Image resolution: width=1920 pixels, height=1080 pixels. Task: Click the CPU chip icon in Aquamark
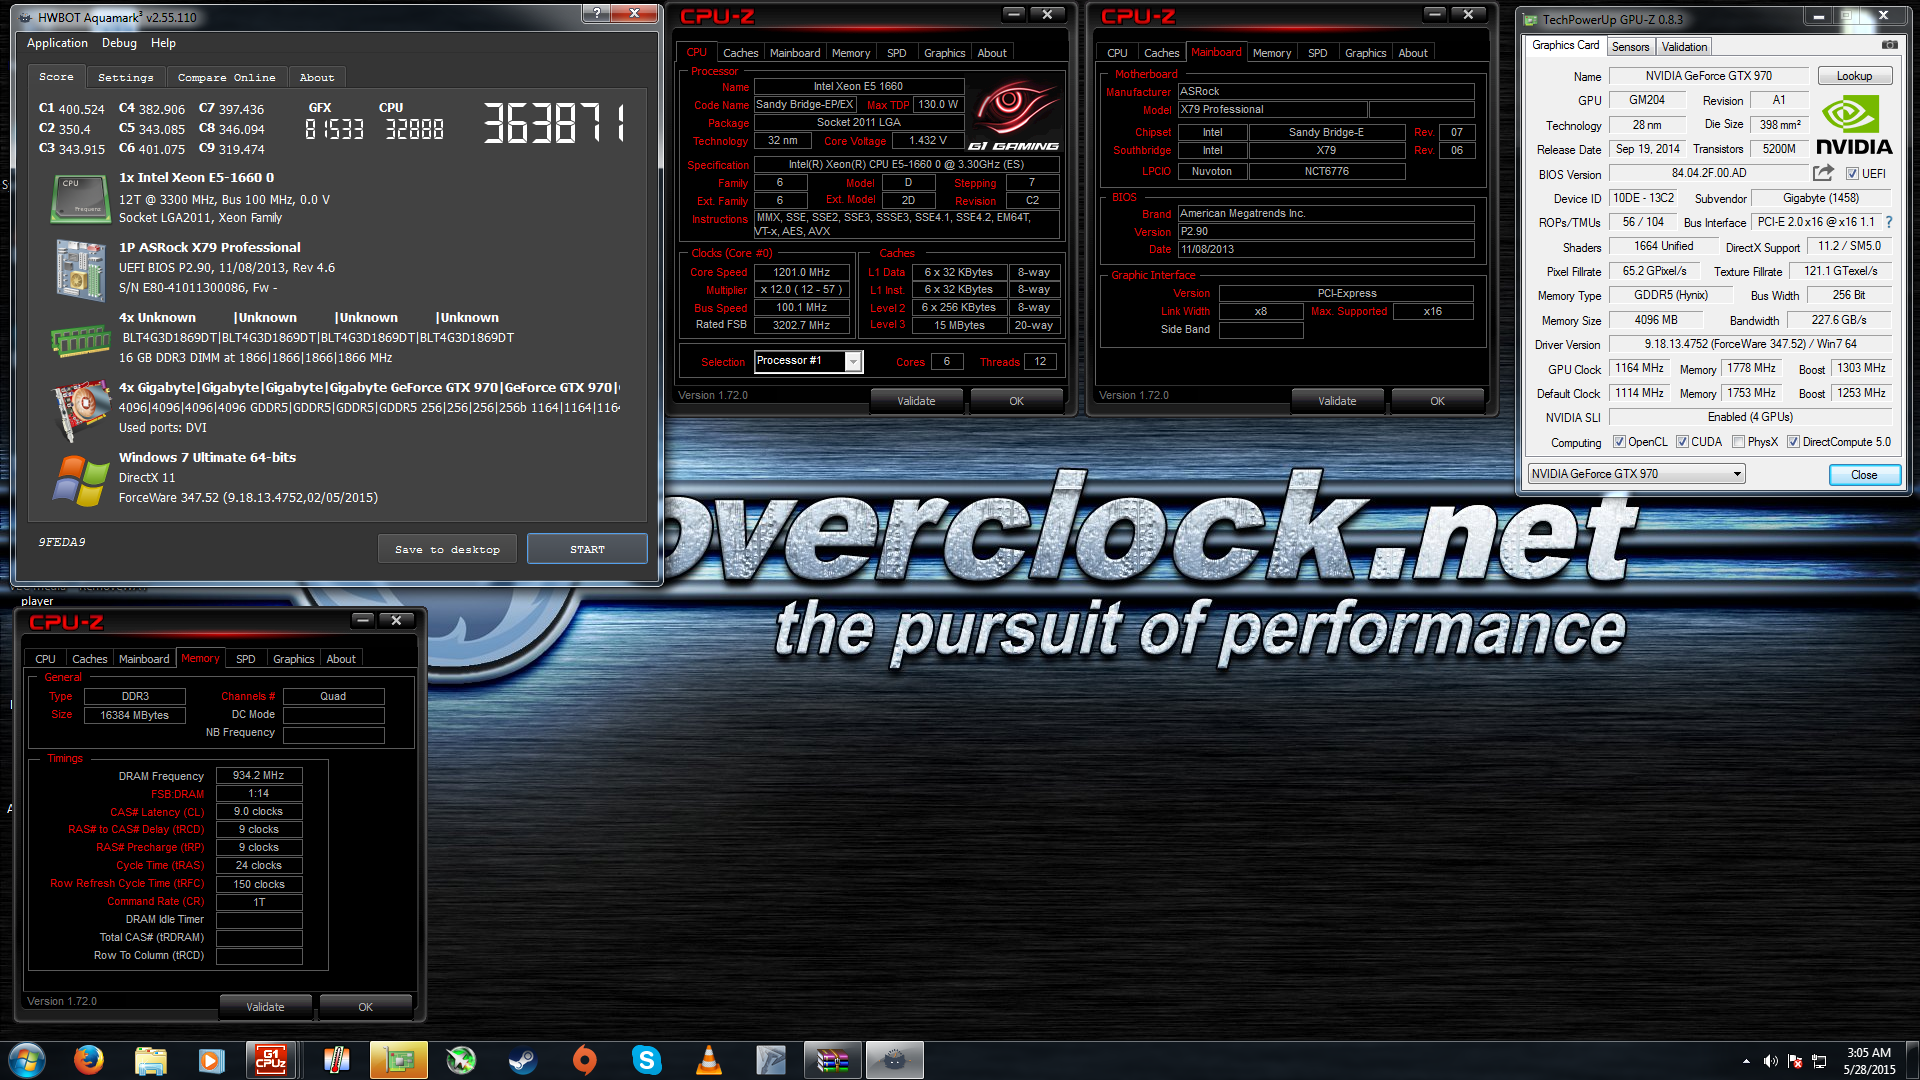(x=80, y=198)
